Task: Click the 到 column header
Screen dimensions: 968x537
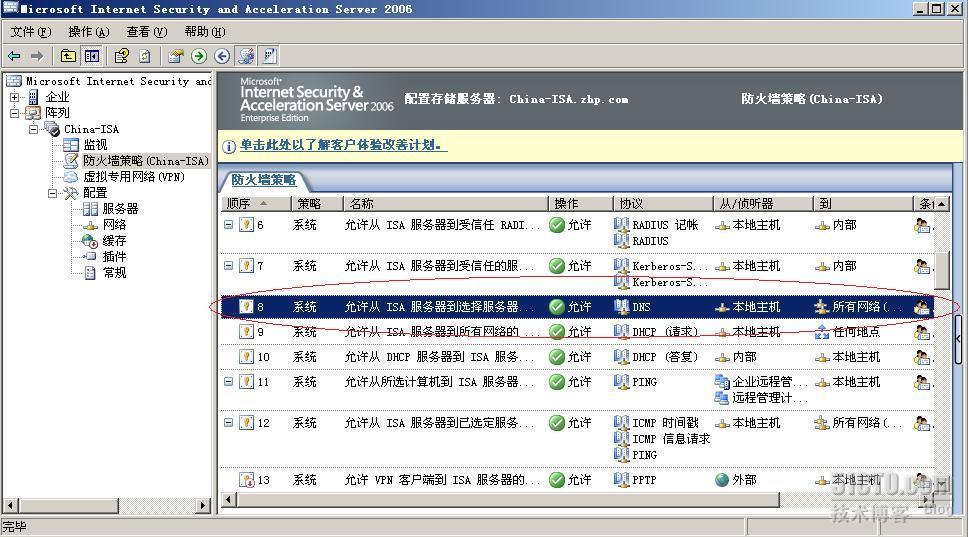Action: tap(863, 204)
